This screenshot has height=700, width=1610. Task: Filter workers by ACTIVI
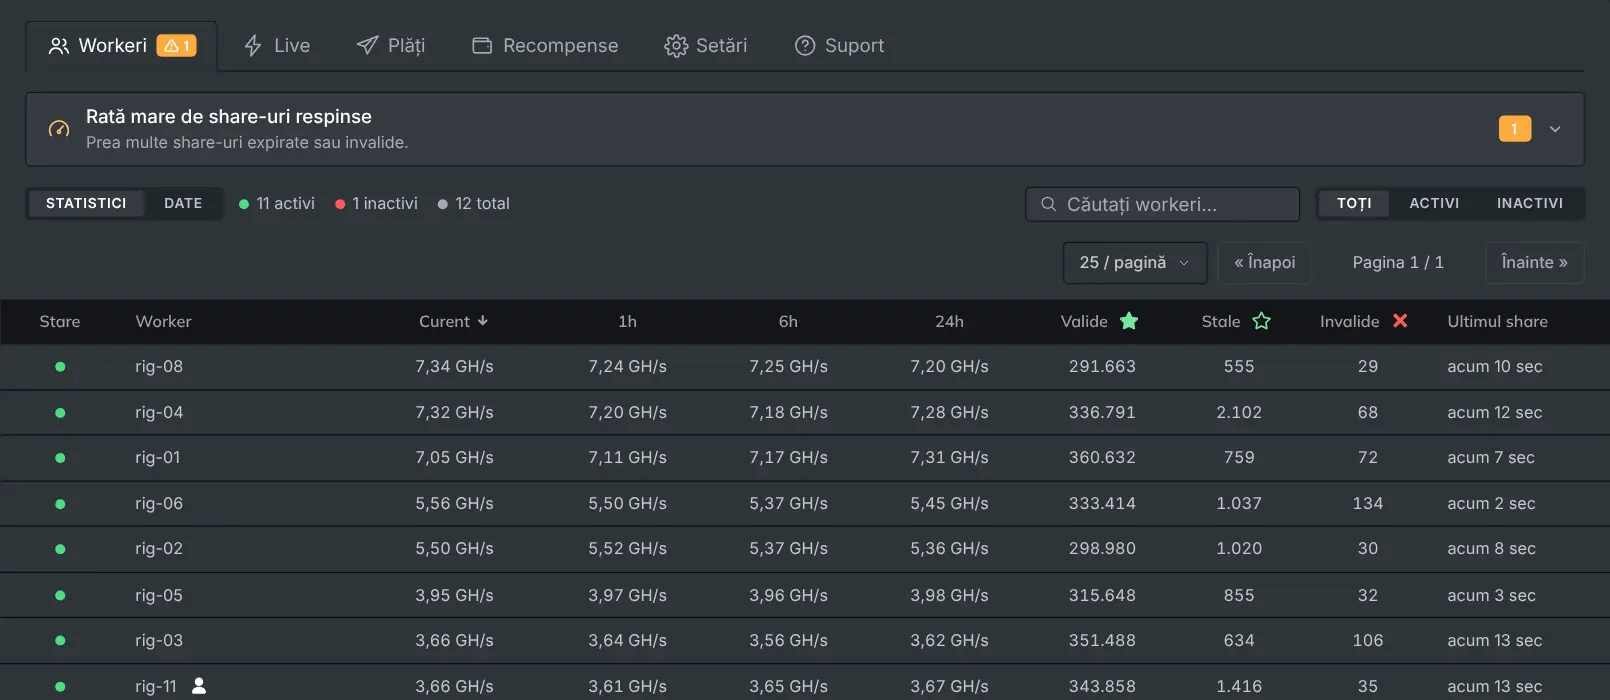pyautogui.click(x=1434, y=203)
